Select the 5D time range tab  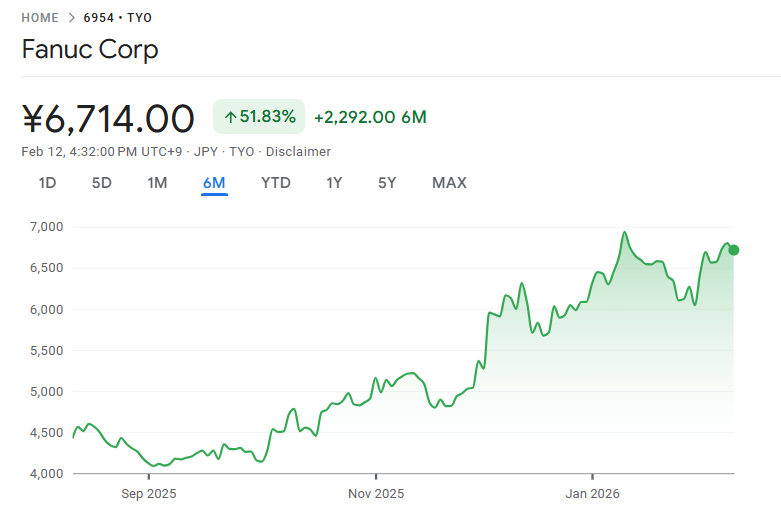pyautogui.click(x=101, y=182)
